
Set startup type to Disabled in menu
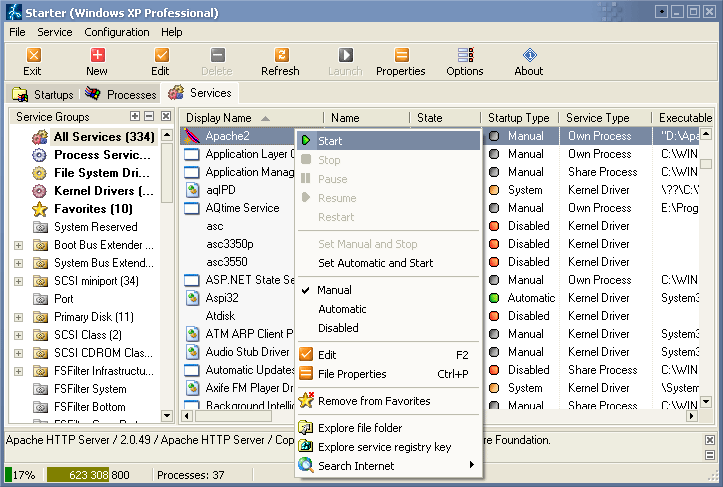(x=338, y=327)
